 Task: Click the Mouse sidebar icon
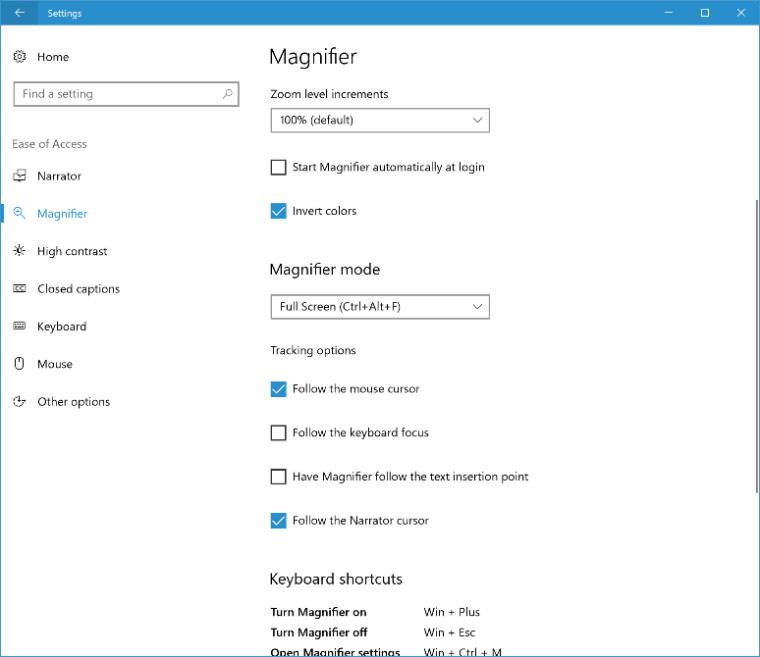click(x=19, y=364)
